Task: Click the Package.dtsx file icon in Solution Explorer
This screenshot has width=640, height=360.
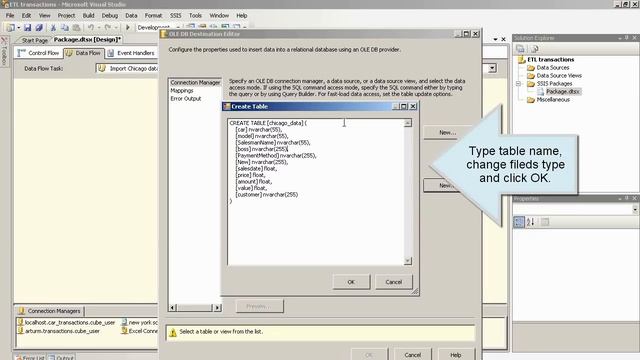Action: click(x=540, y=91)
